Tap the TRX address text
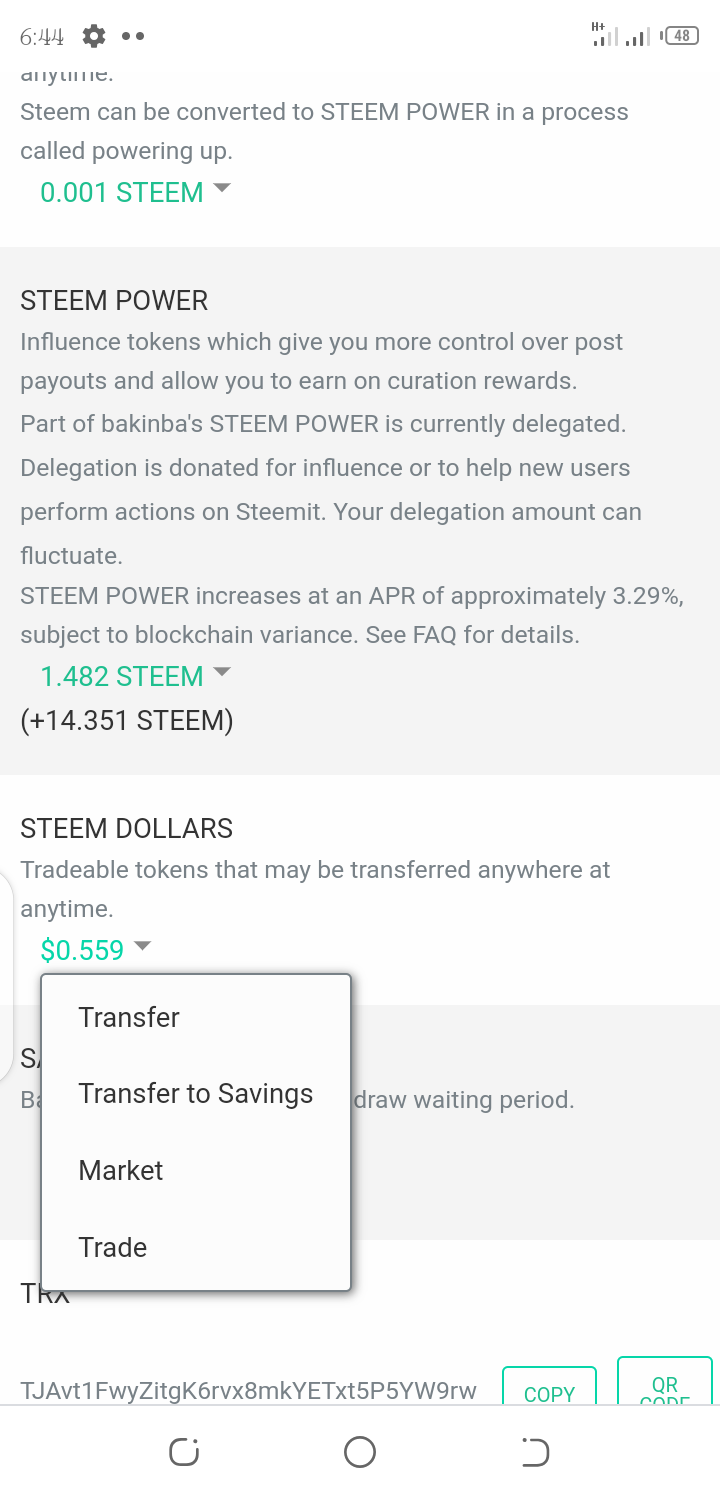This screenshot has width=720, height=1500. (248, 1390)
